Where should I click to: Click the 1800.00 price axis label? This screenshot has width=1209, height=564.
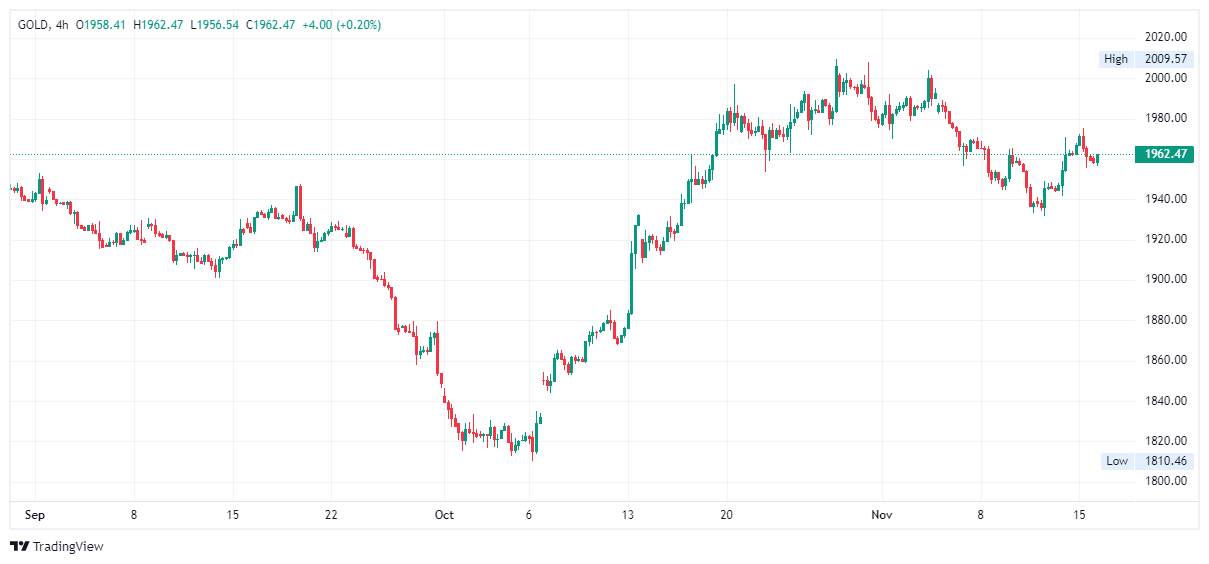point(1165,481)
